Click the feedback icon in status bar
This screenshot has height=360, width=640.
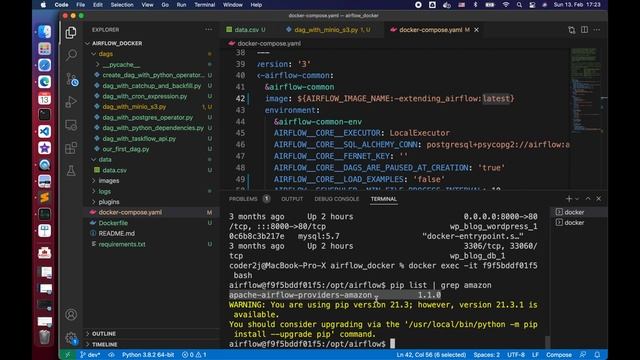point(583,355)
